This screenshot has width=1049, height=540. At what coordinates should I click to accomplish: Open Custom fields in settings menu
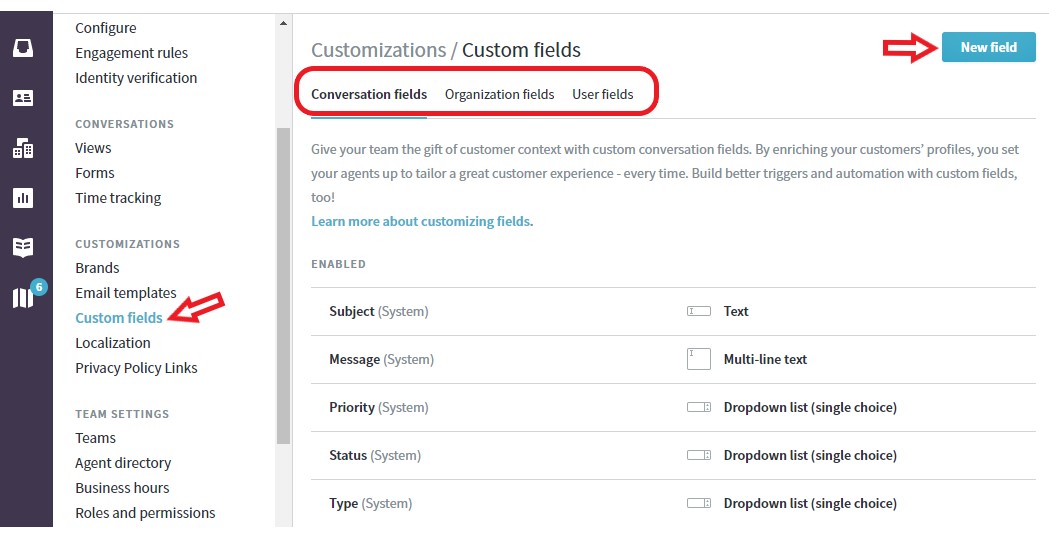118,318
